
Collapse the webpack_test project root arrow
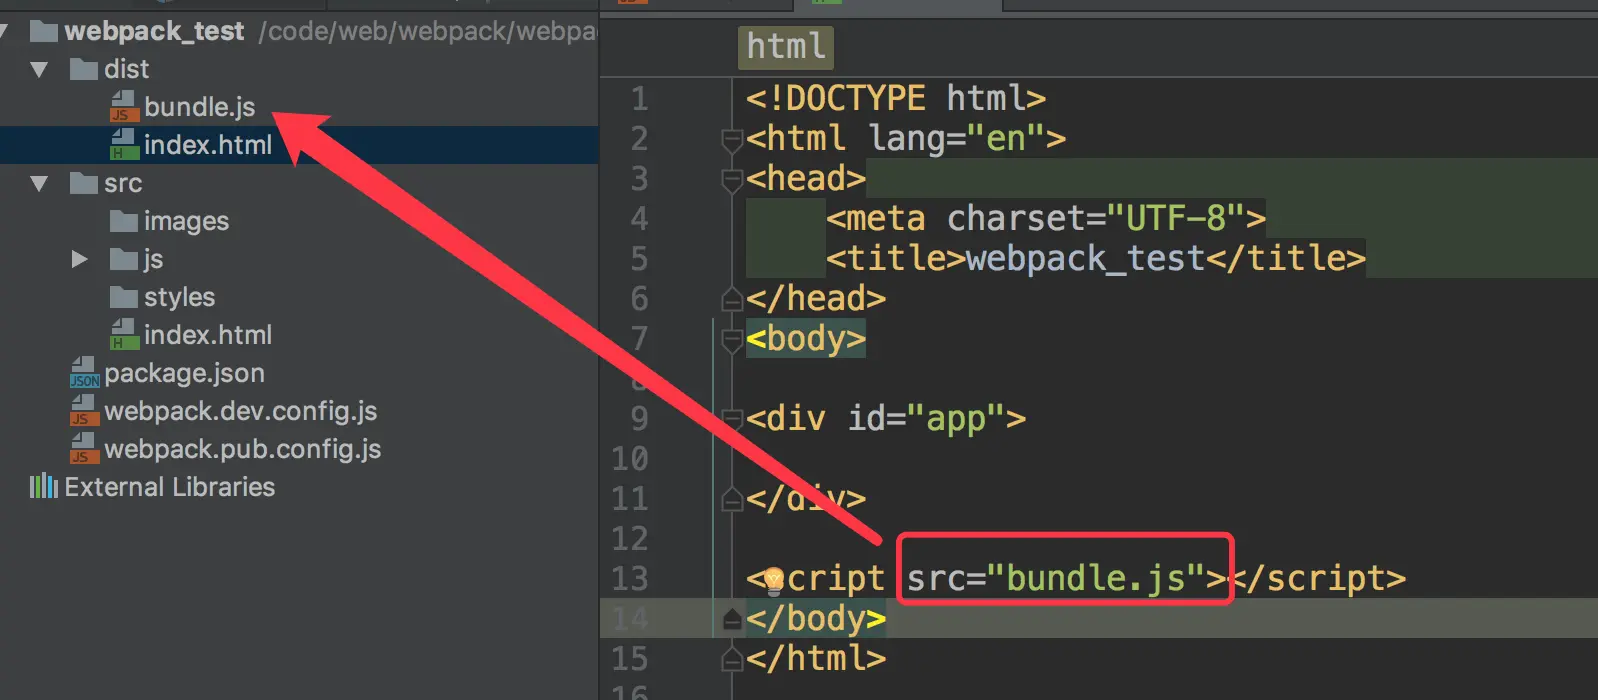(3, 32)
